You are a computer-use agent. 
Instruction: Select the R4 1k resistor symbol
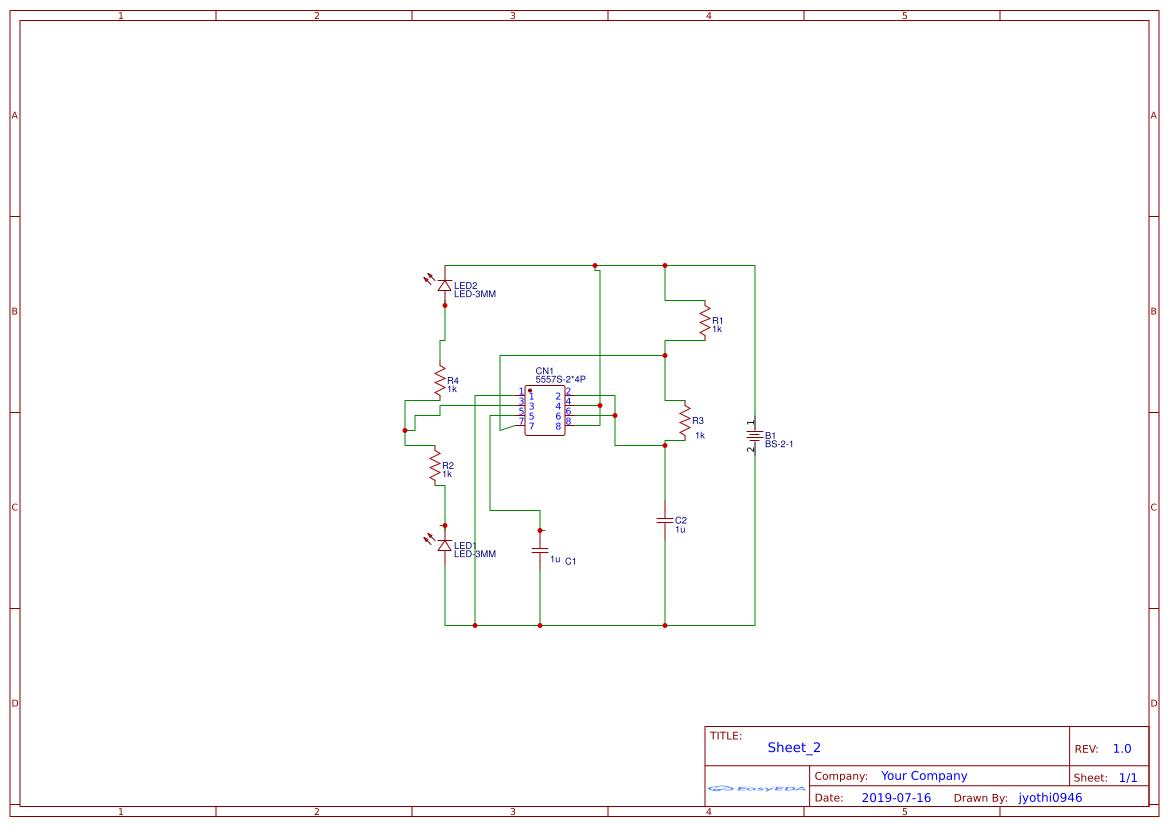(x=441, y=380)
